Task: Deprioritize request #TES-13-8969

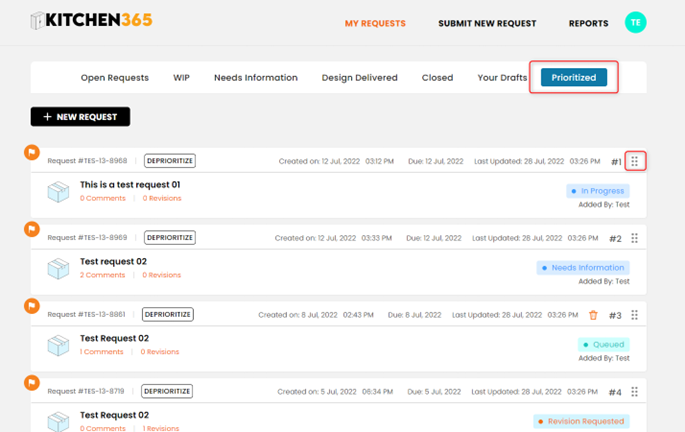Action: point(170,238)
